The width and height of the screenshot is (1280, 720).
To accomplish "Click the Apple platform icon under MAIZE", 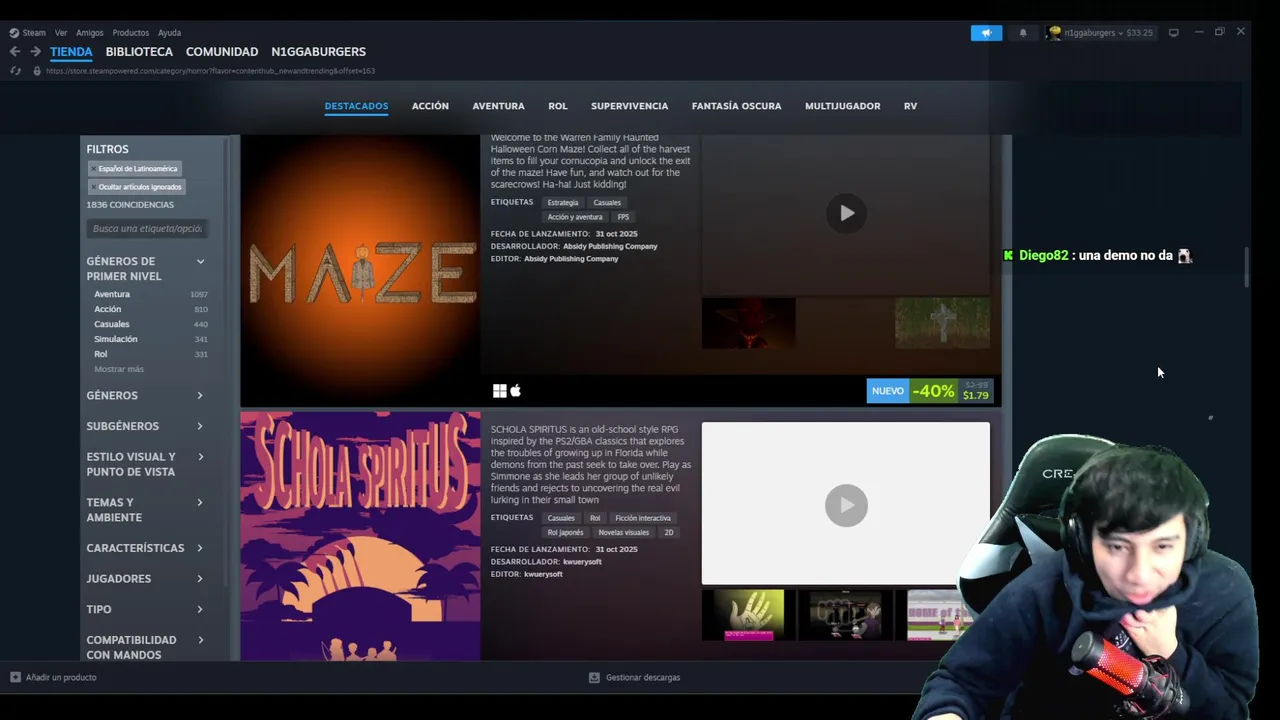I will coord(516,391).
